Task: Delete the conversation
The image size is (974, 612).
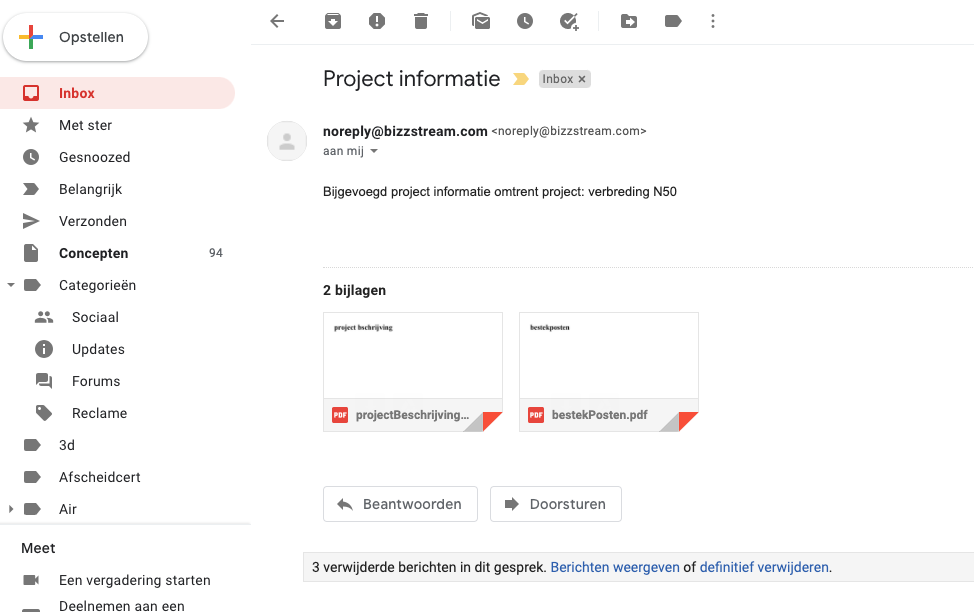Action: tap(421, 20)
